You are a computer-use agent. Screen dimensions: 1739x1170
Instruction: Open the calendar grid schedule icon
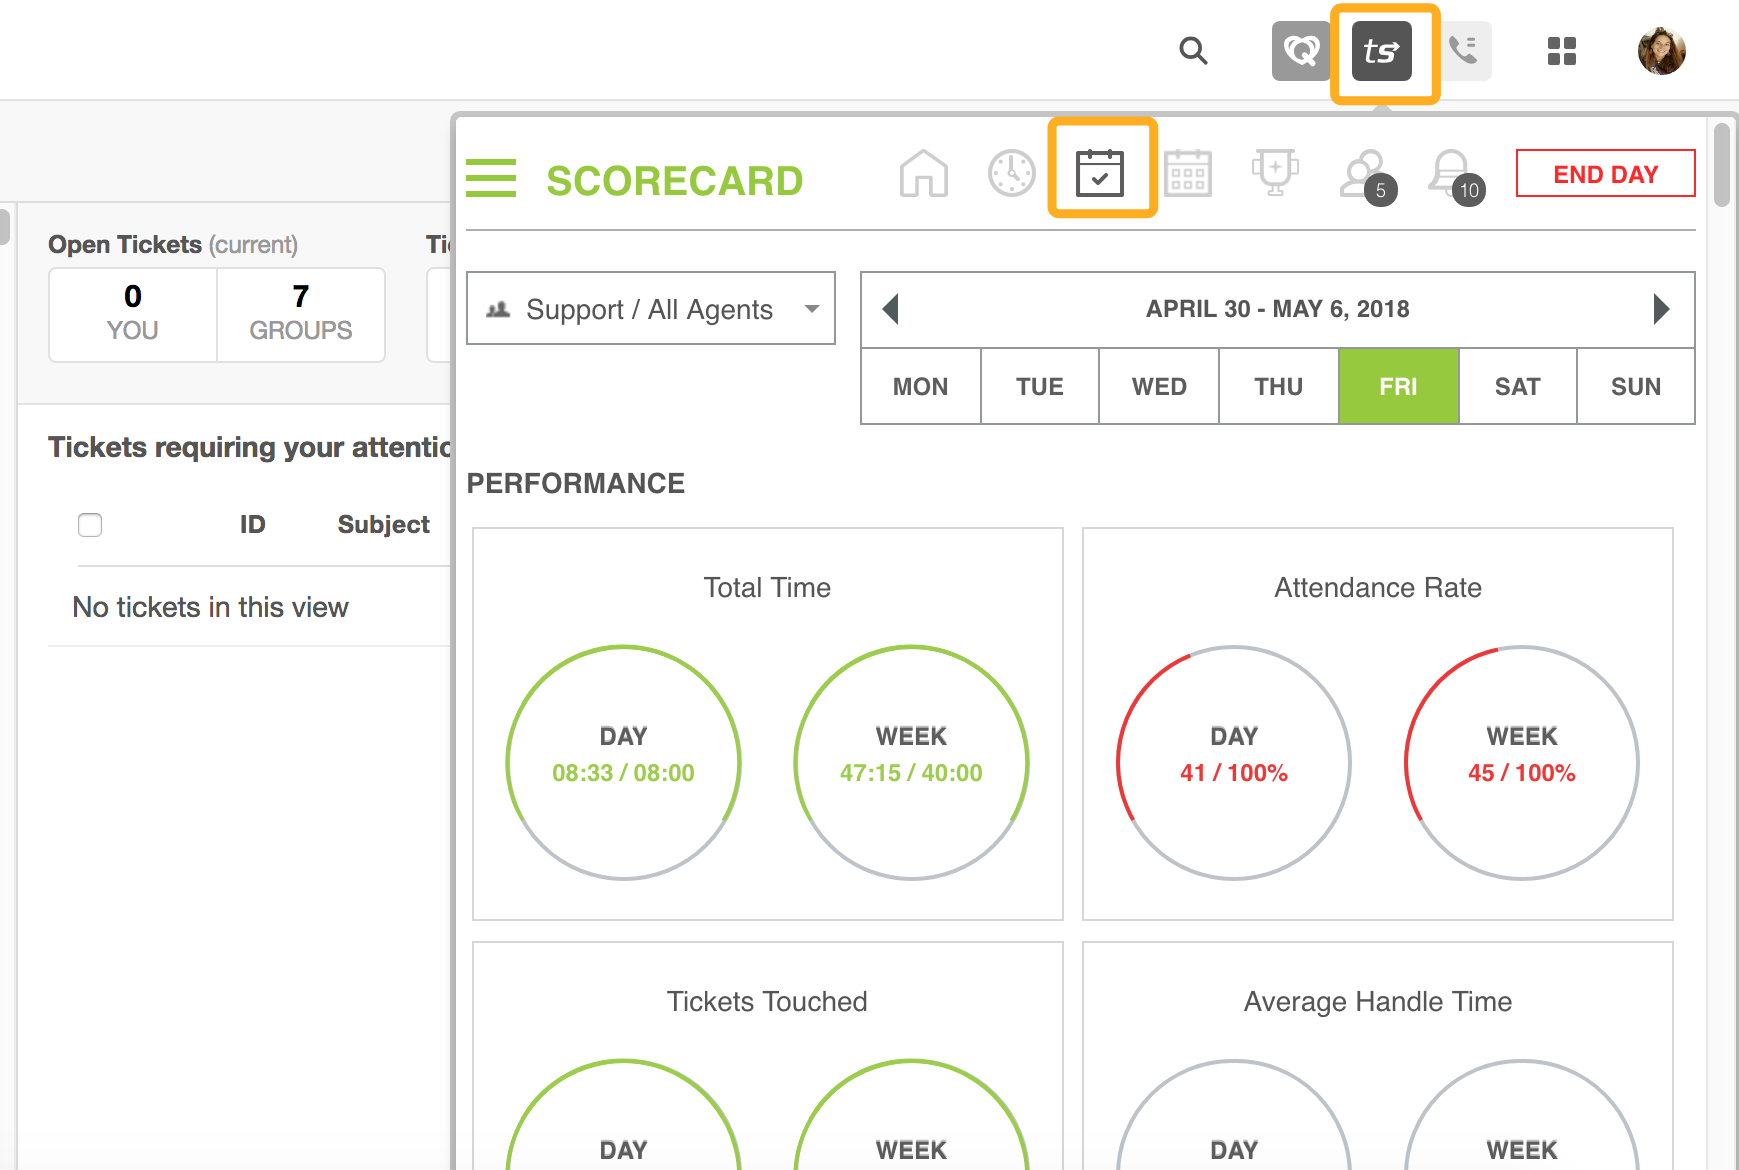tap(1188, 173)
